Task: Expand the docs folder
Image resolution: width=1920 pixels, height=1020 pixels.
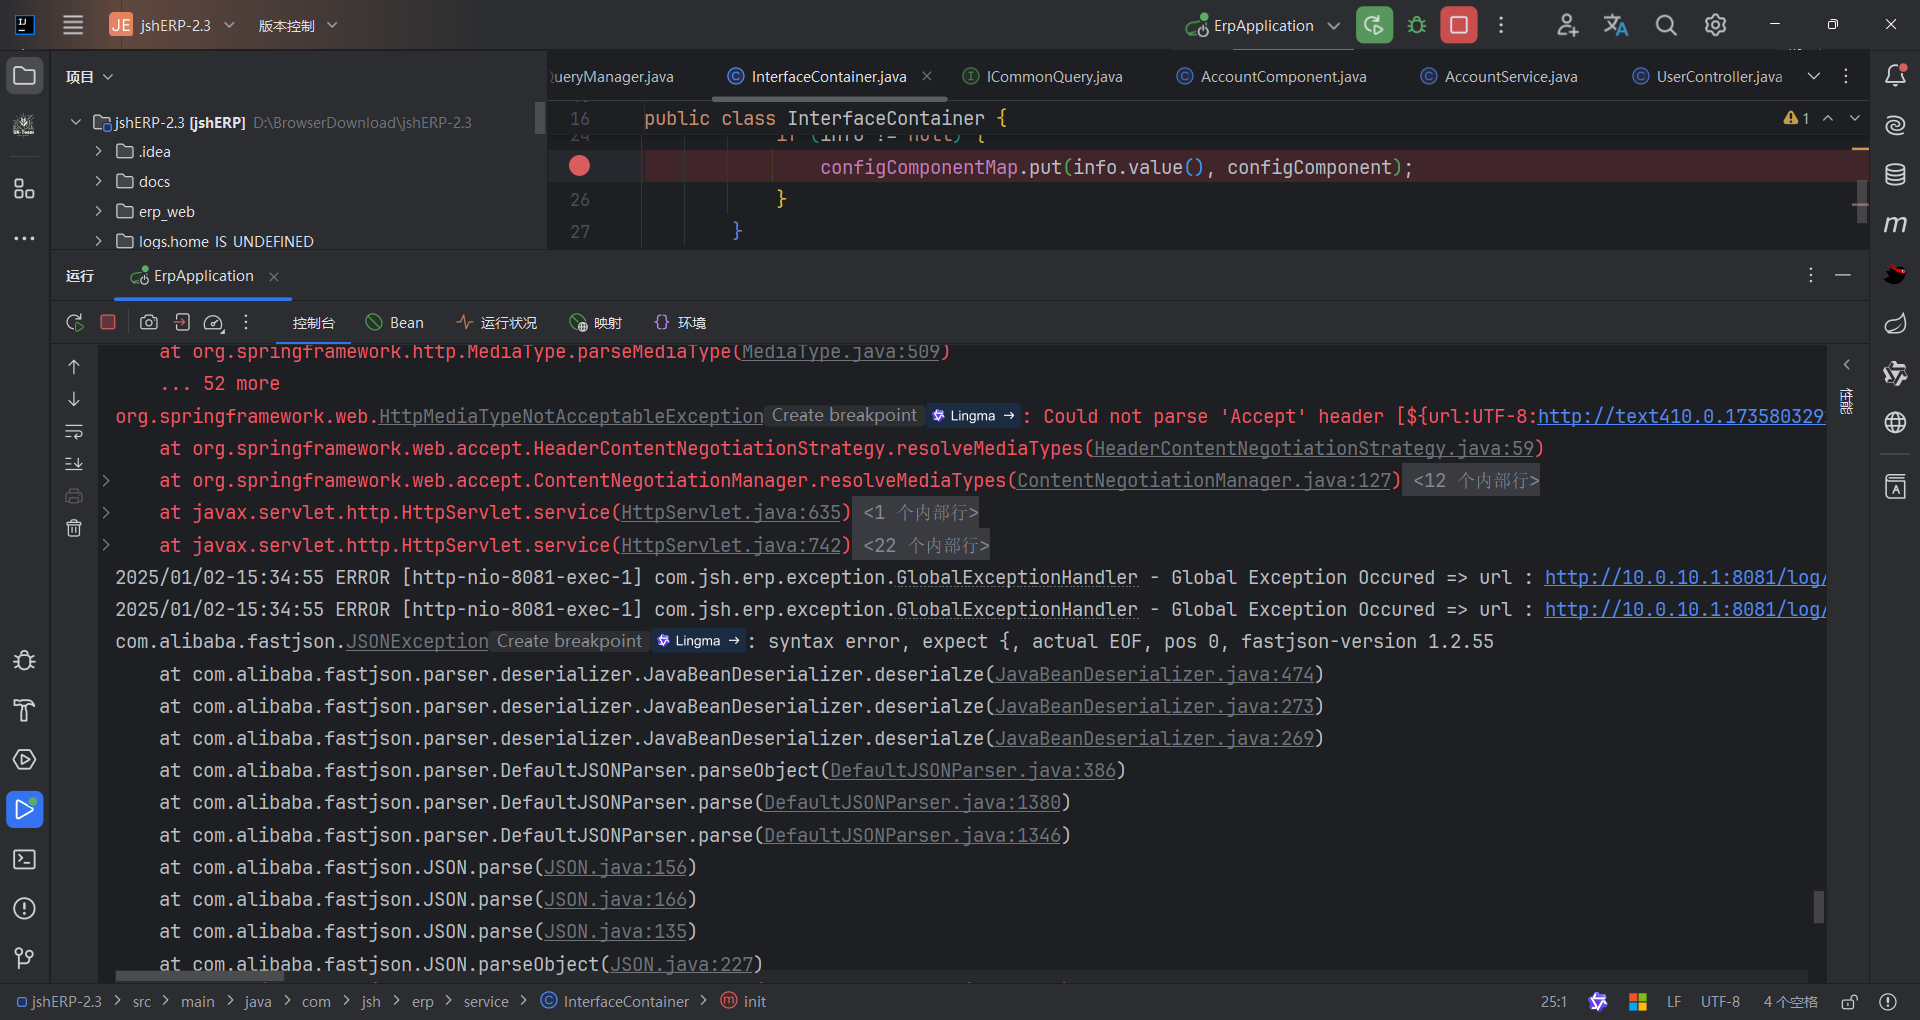Action: pyautogui.click(x=98, y=181)
